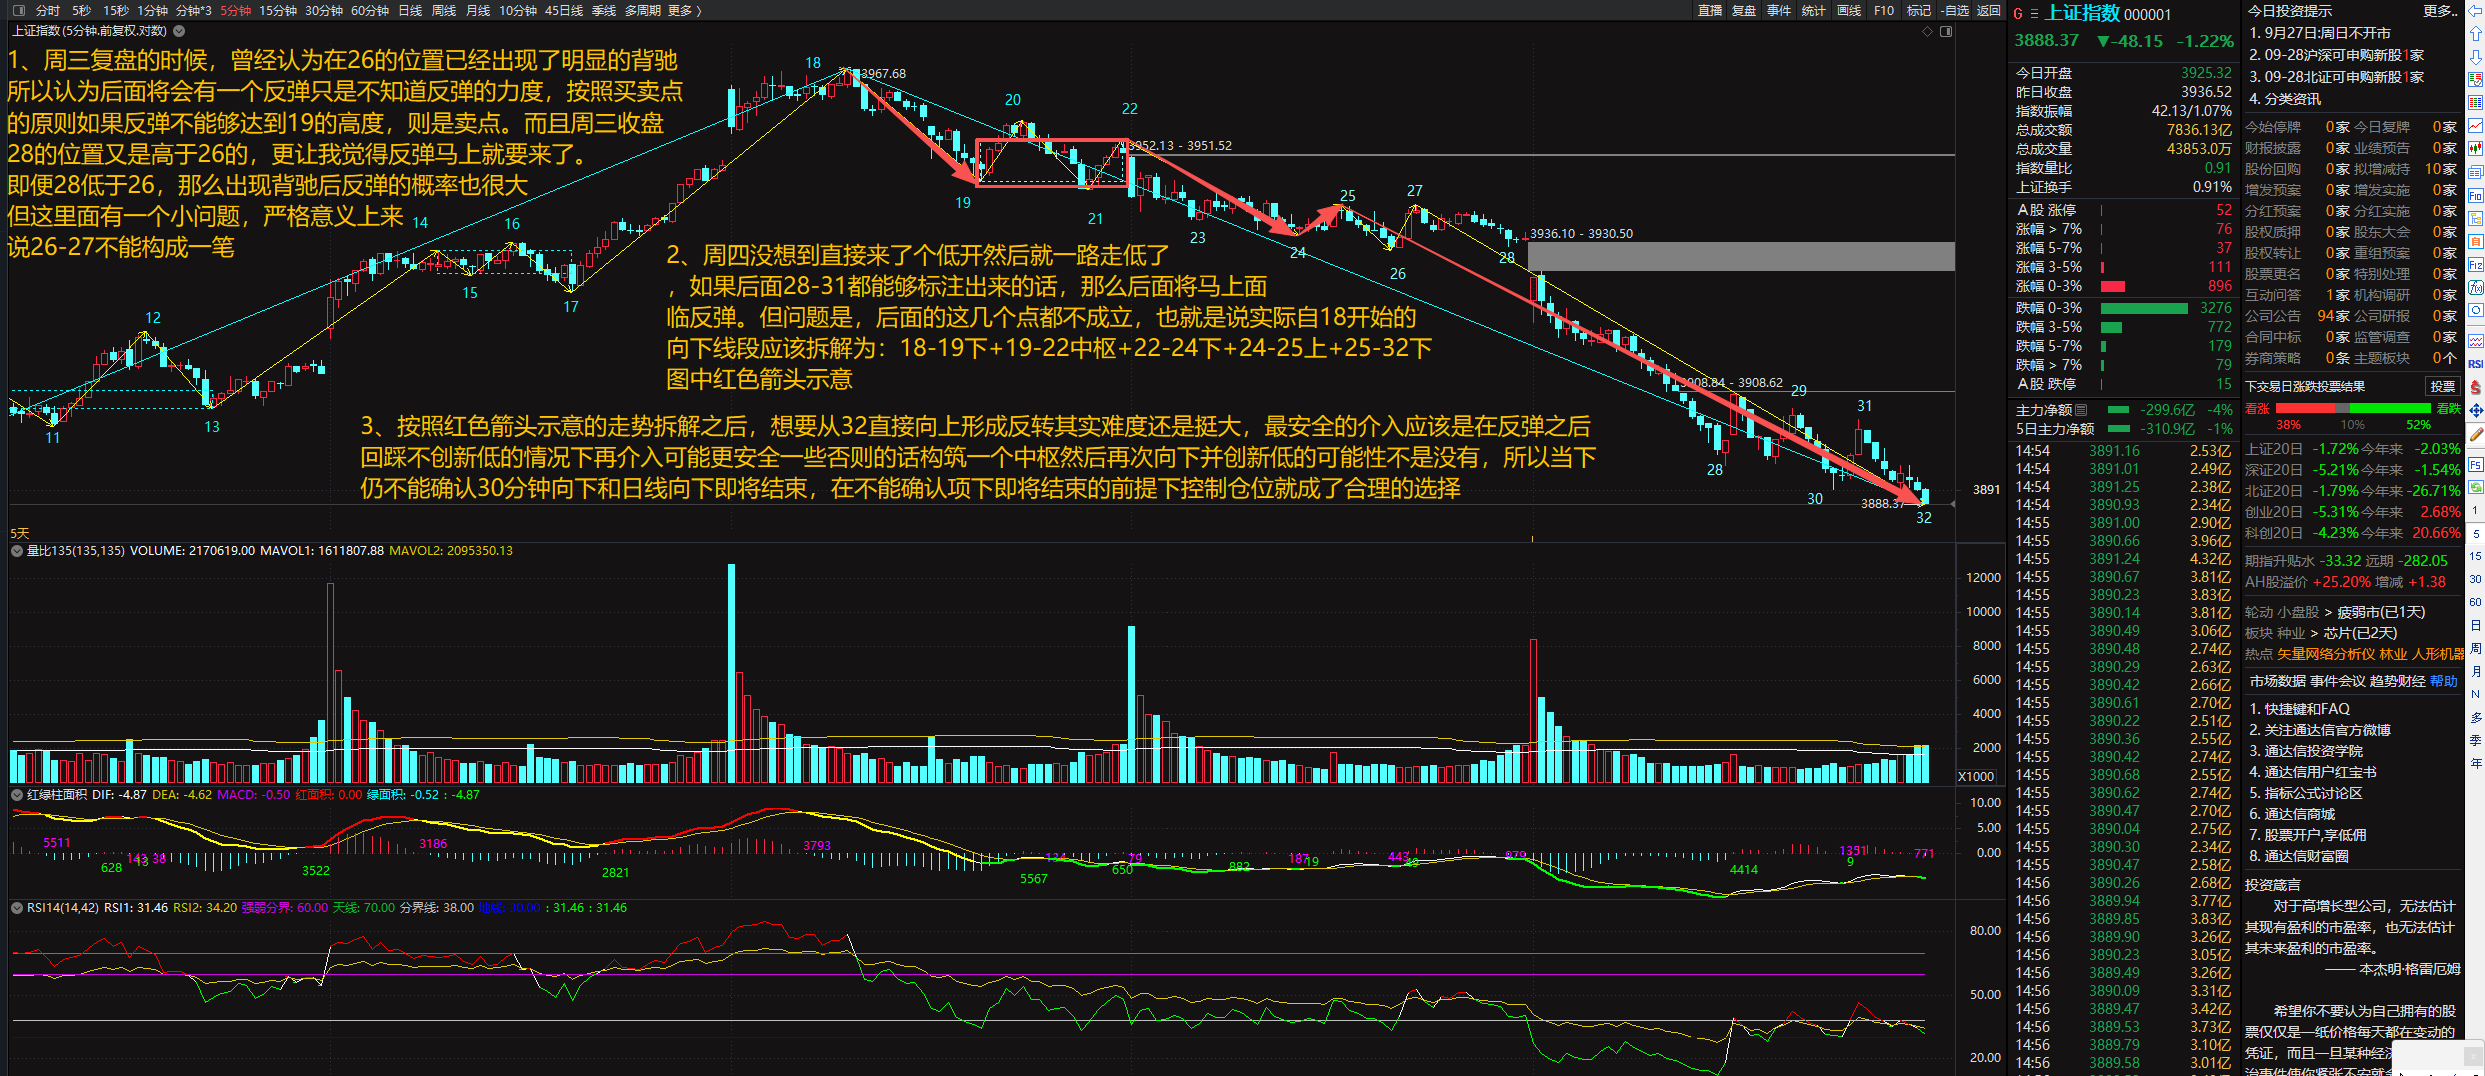Click the 返回 button in top bar
Screen dimensions: 2485x1076
1988,10
